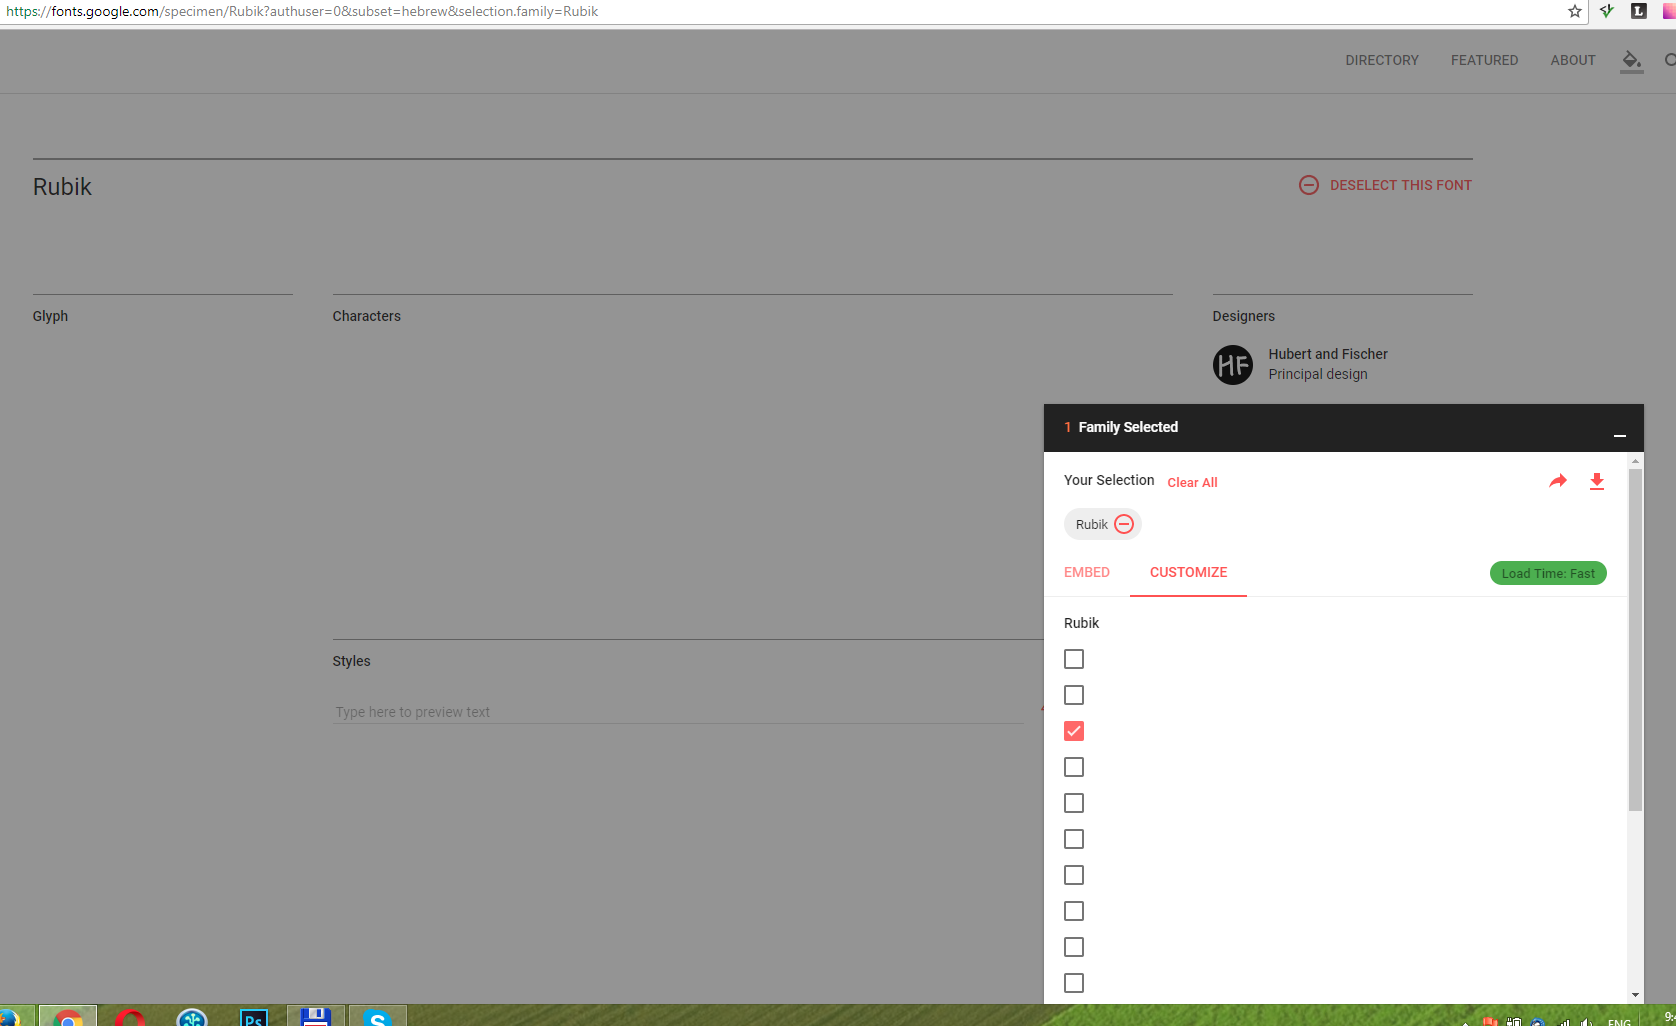The width and height of the screenshot is (1676, 1026).
Task: Click the 'Rubik' page title
Action: (x=62, y=187)
